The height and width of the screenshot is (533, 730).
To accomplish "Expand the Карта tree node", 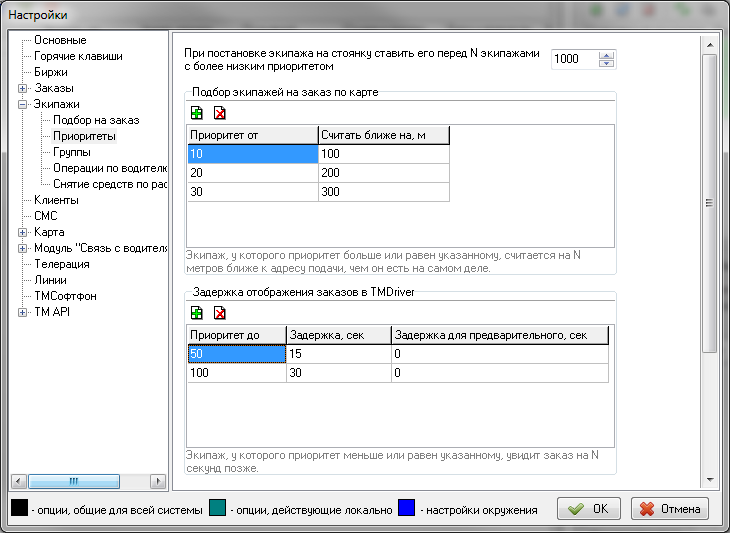I will (x=22, y=232).
